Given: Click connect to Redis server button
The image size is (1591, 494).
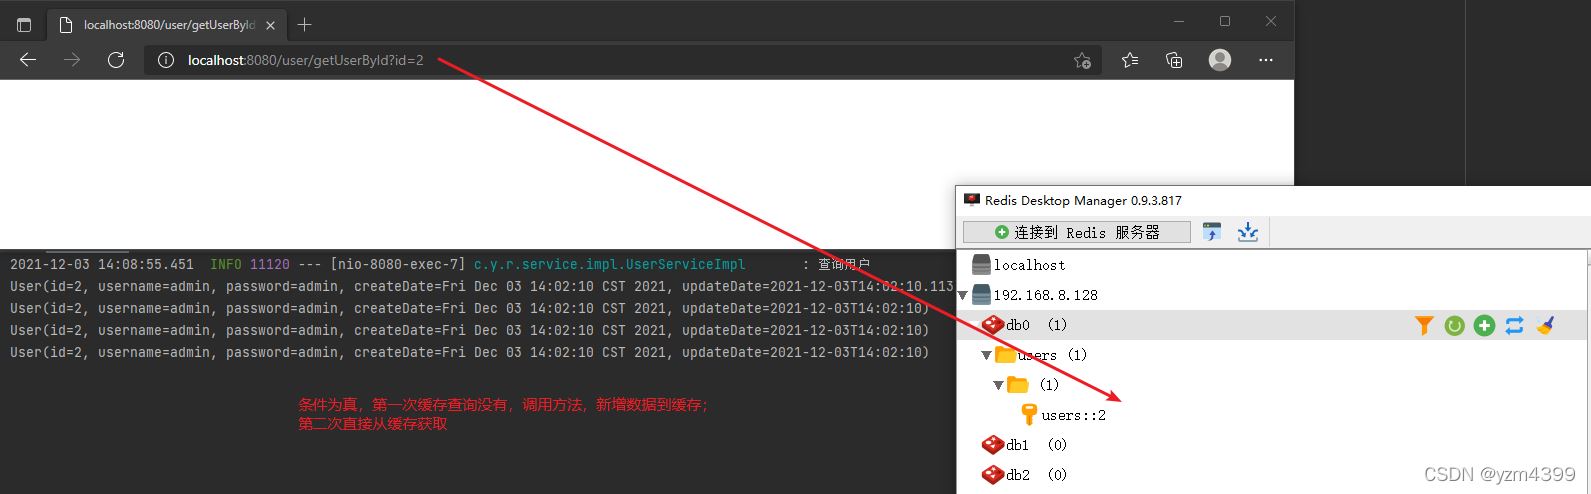Looking at the screenshot, I should (1077, 232).
